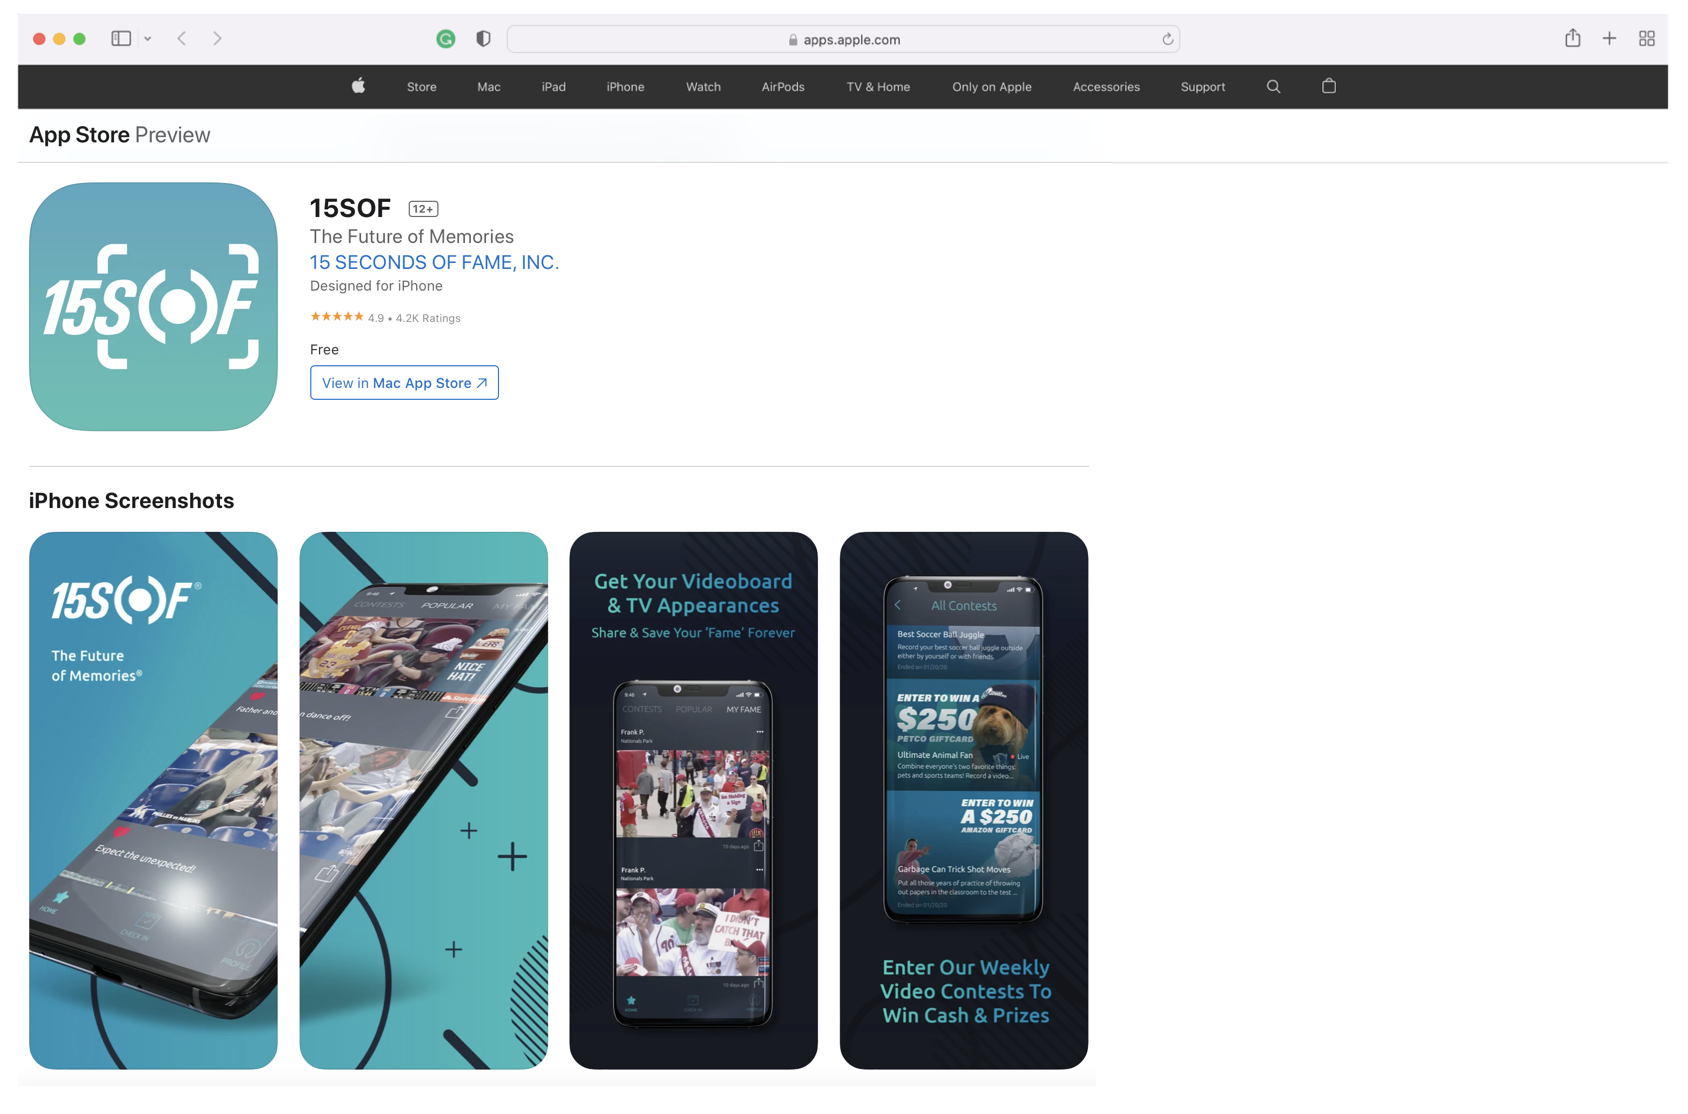This screenshot has width=1688, height=1114.
Task: Show tab overview grid icon
Action: coord(1647,38)
